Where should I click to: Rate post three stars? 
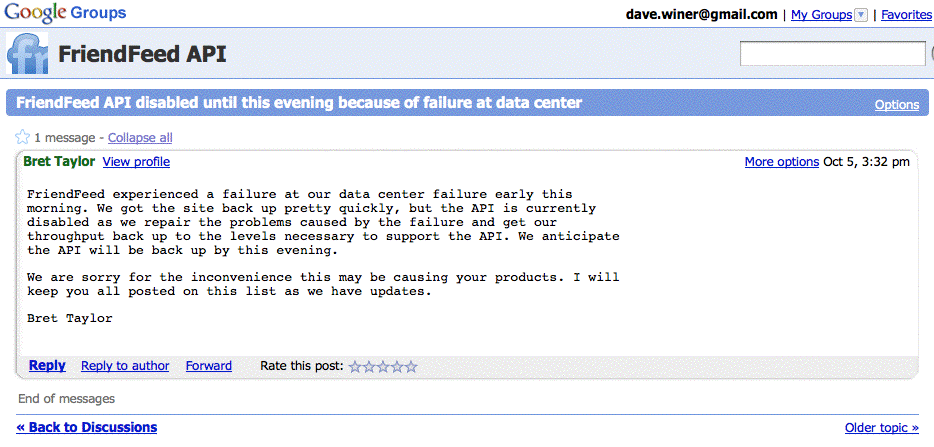pos(383,367)
